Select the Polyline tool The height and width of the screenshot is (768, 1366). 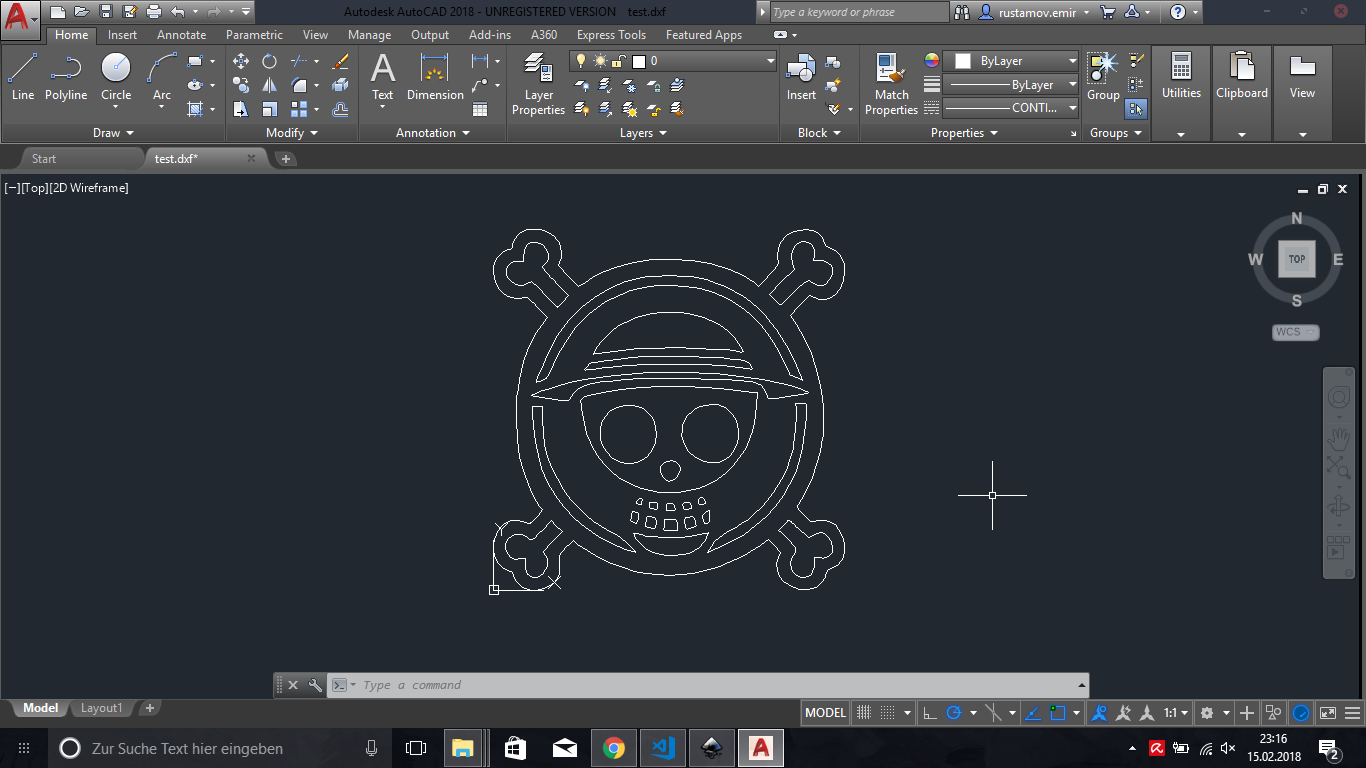point(66,77)
